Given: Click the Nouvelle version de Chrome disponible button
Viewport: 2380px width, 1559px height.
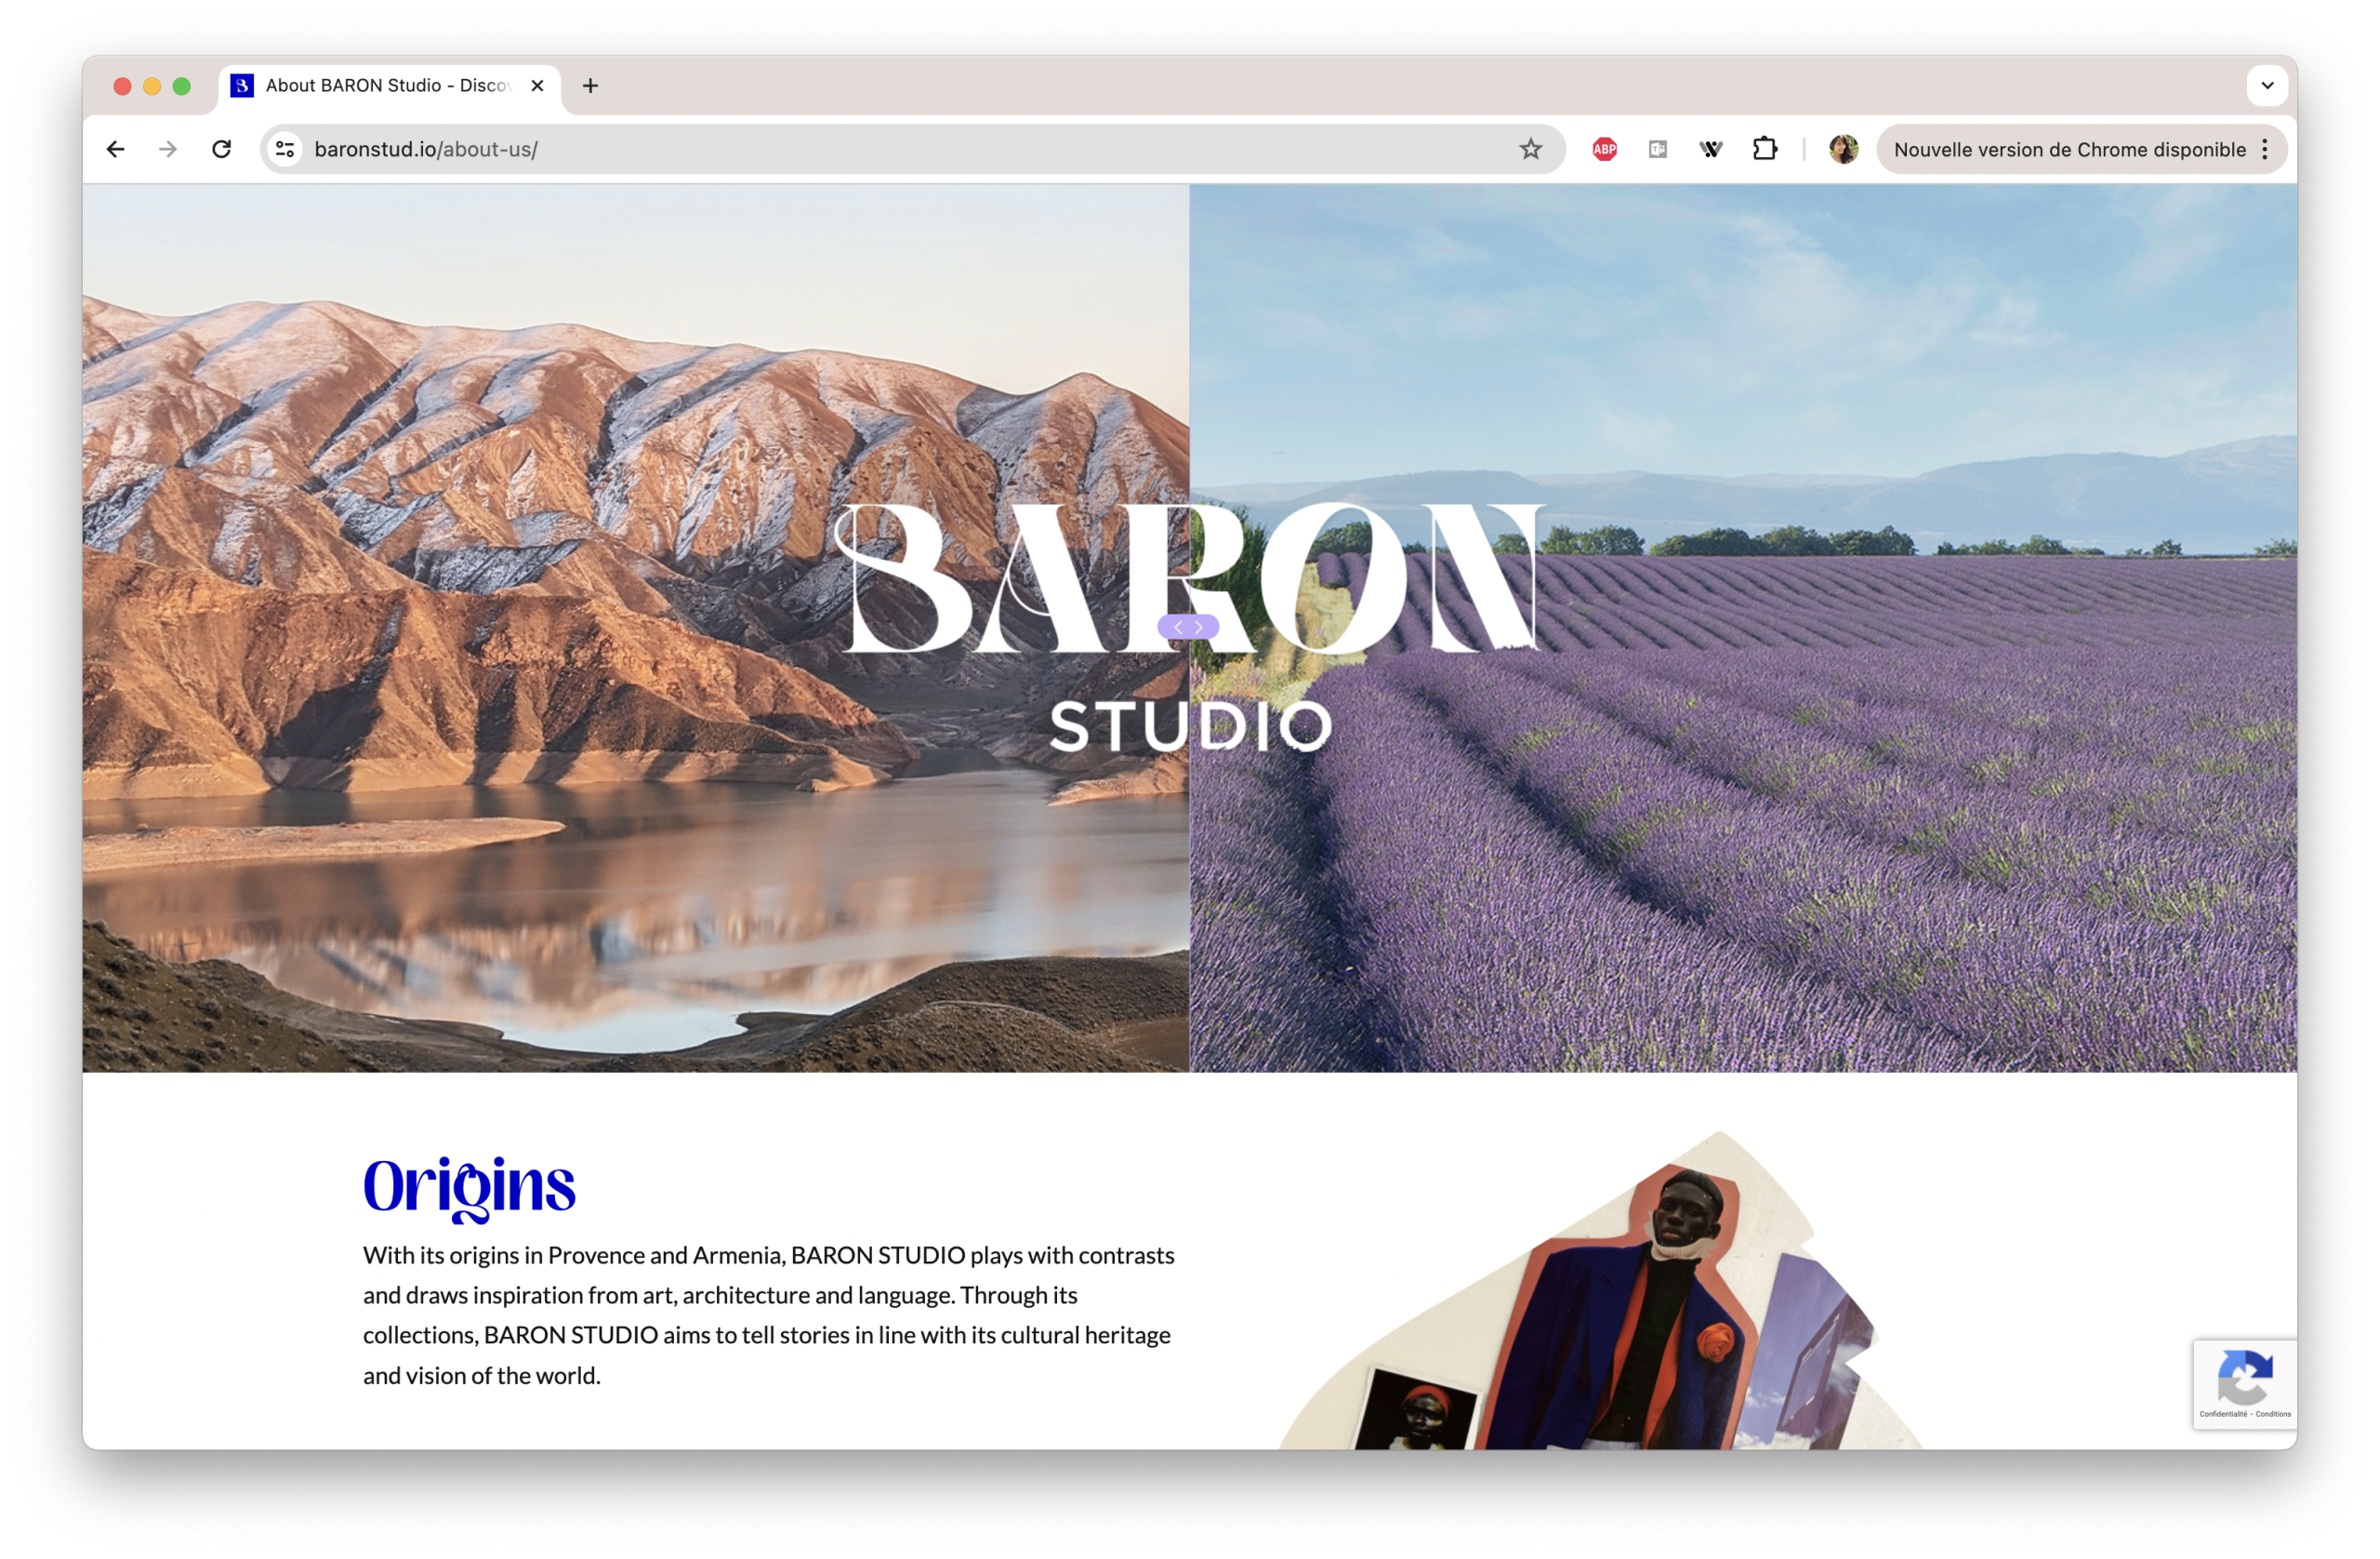Looking at the screenshot, I should tap(2070, 149).
